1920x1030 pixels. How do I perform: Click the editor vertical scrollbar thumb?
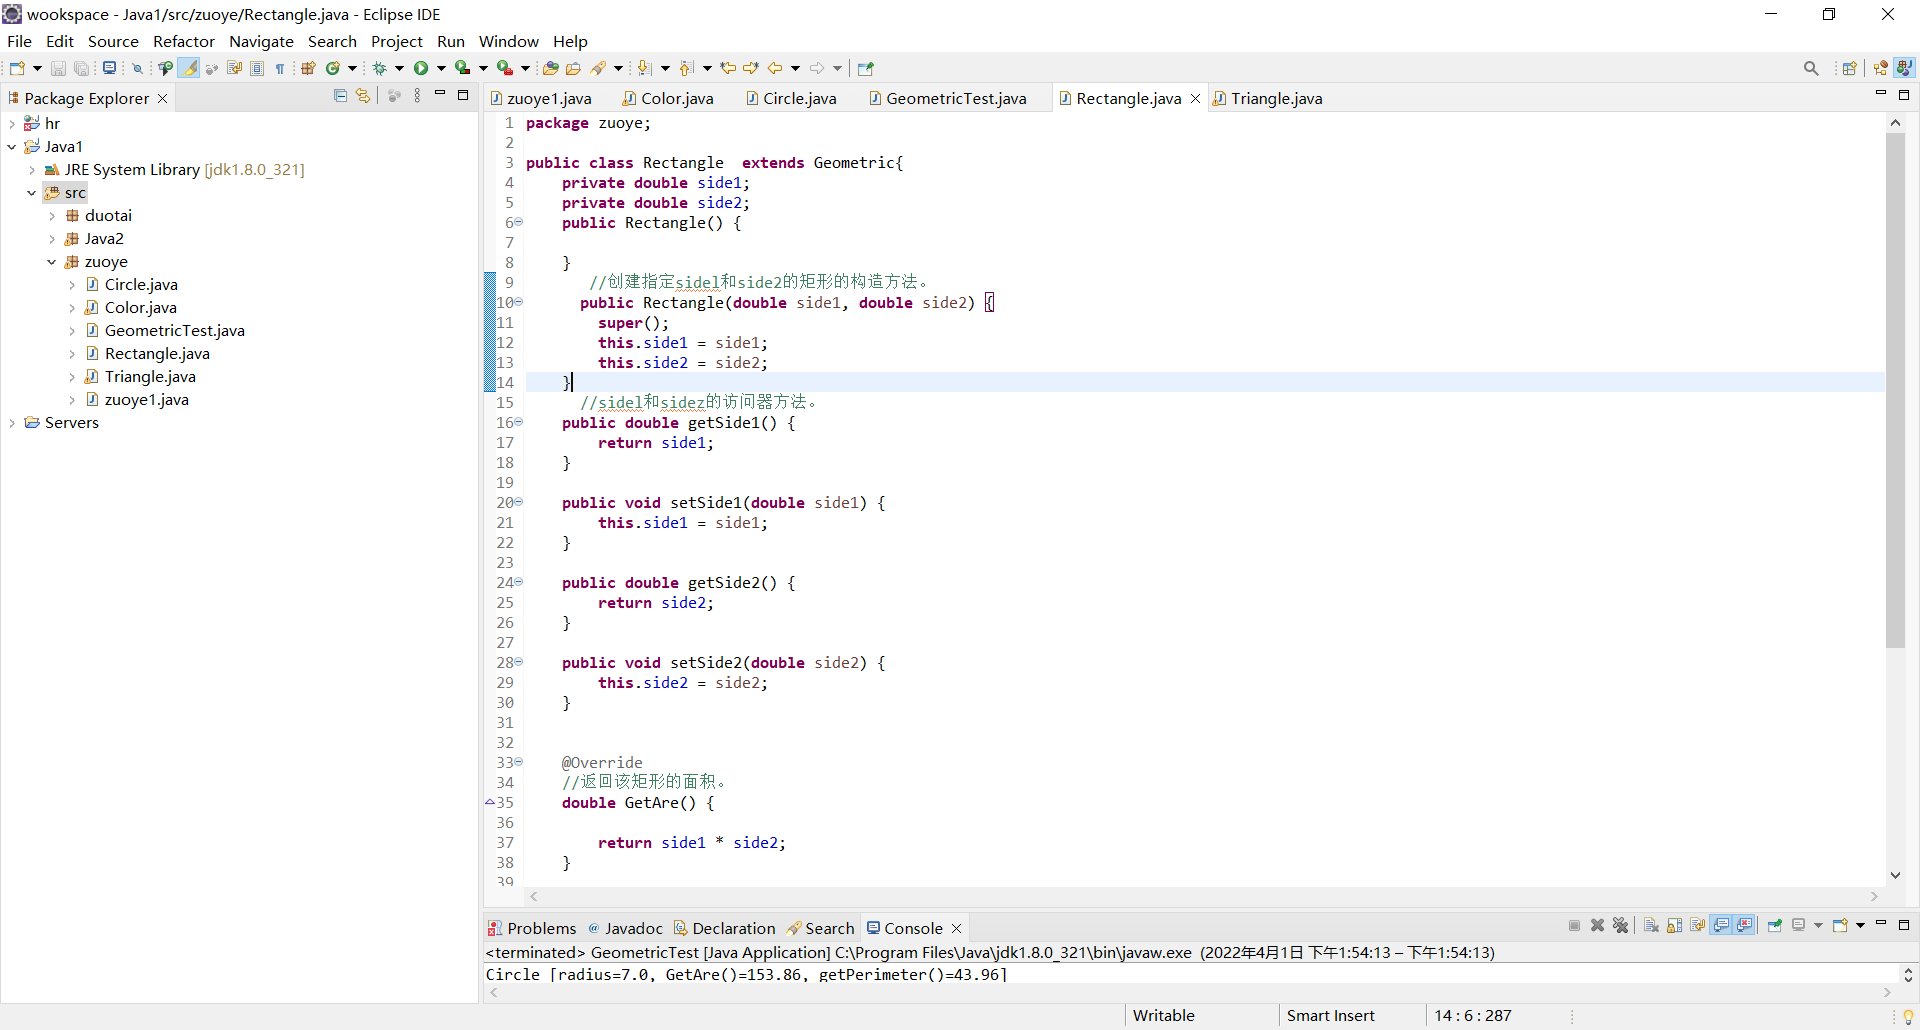tap(1895, 390)
